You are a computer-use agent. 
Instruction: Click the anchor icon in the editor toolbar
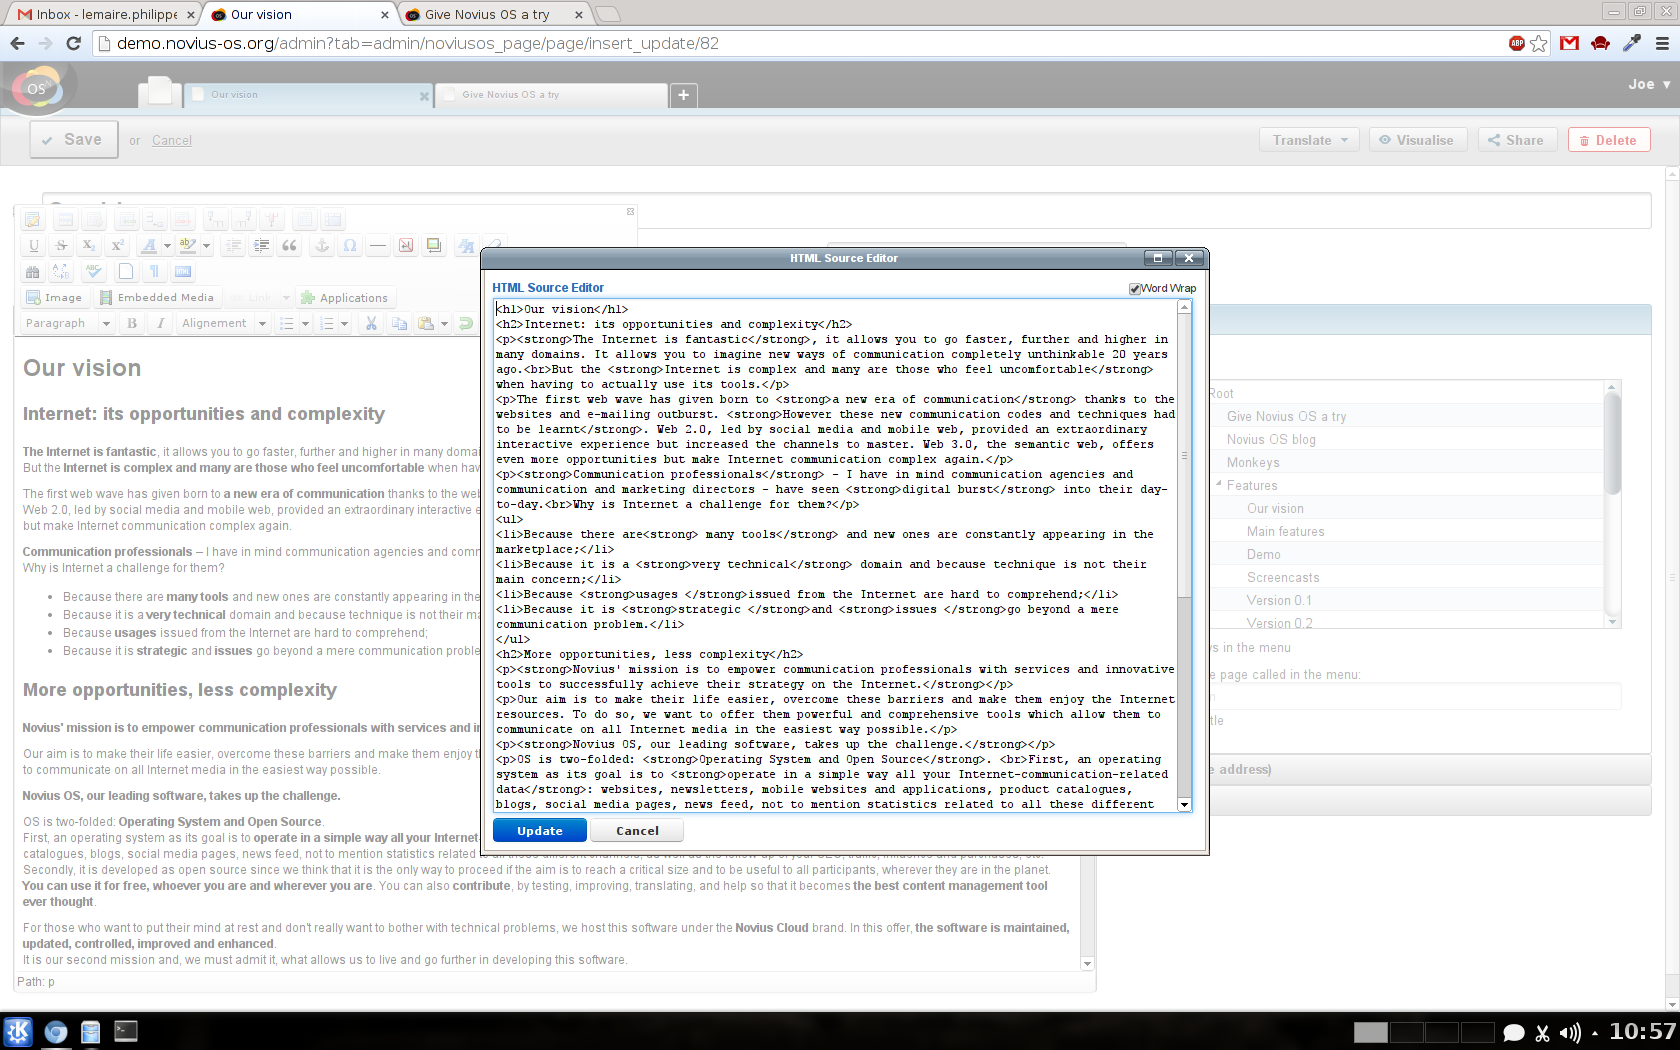[x=322, y=246]
